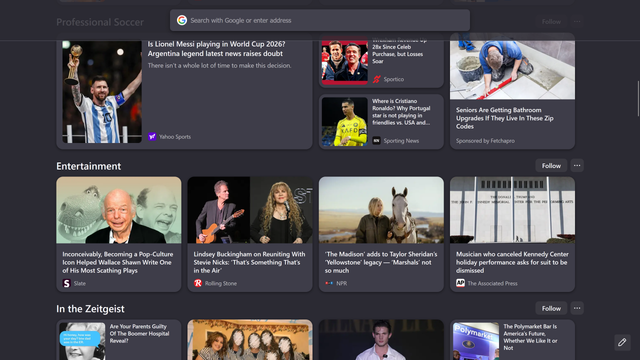Open 'The Madison' Taylor Sheridan article
Screen dimensions: 640x360
coord(381,262)
